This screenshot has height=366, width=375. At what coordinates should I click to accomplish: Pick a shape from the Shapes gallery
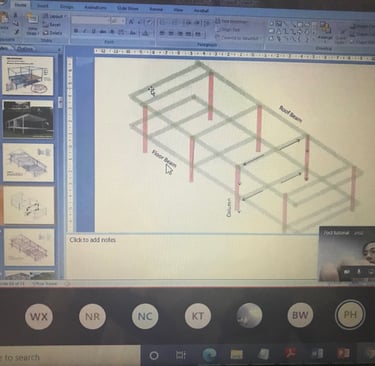(x=292, y=32)
